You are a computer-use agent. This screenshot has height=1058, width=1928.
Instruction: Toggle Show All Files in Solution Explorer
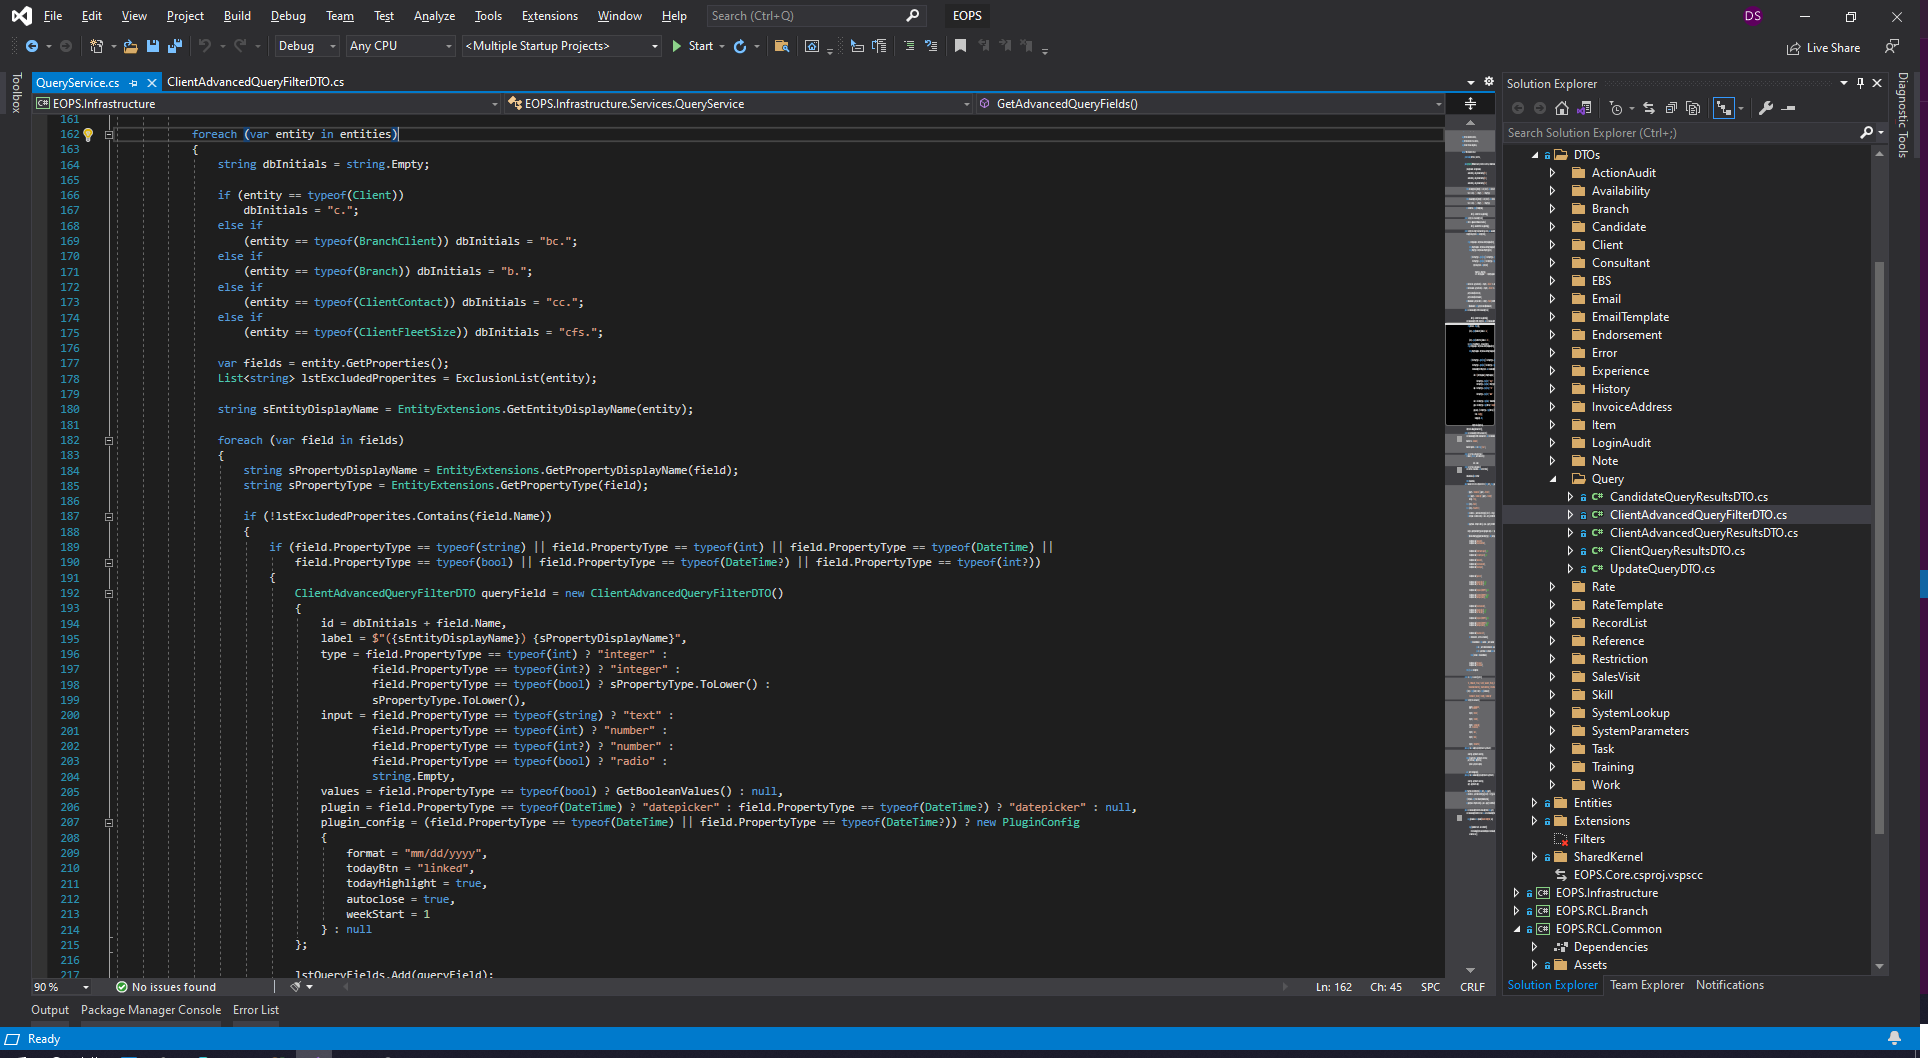tap(1693, 108)
